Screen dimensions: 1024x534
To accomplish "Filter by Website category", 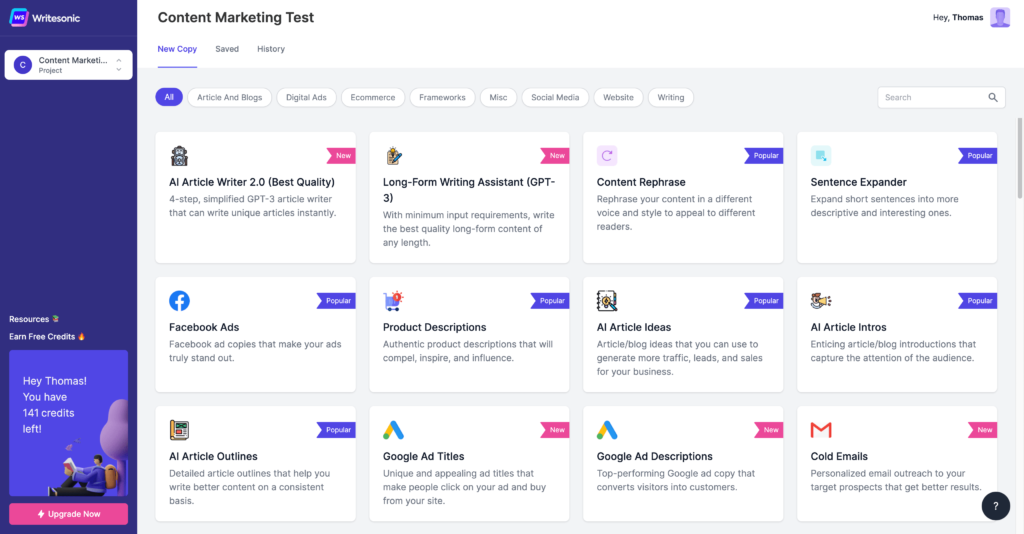I will pyautogui.click(x=618, y=97).
